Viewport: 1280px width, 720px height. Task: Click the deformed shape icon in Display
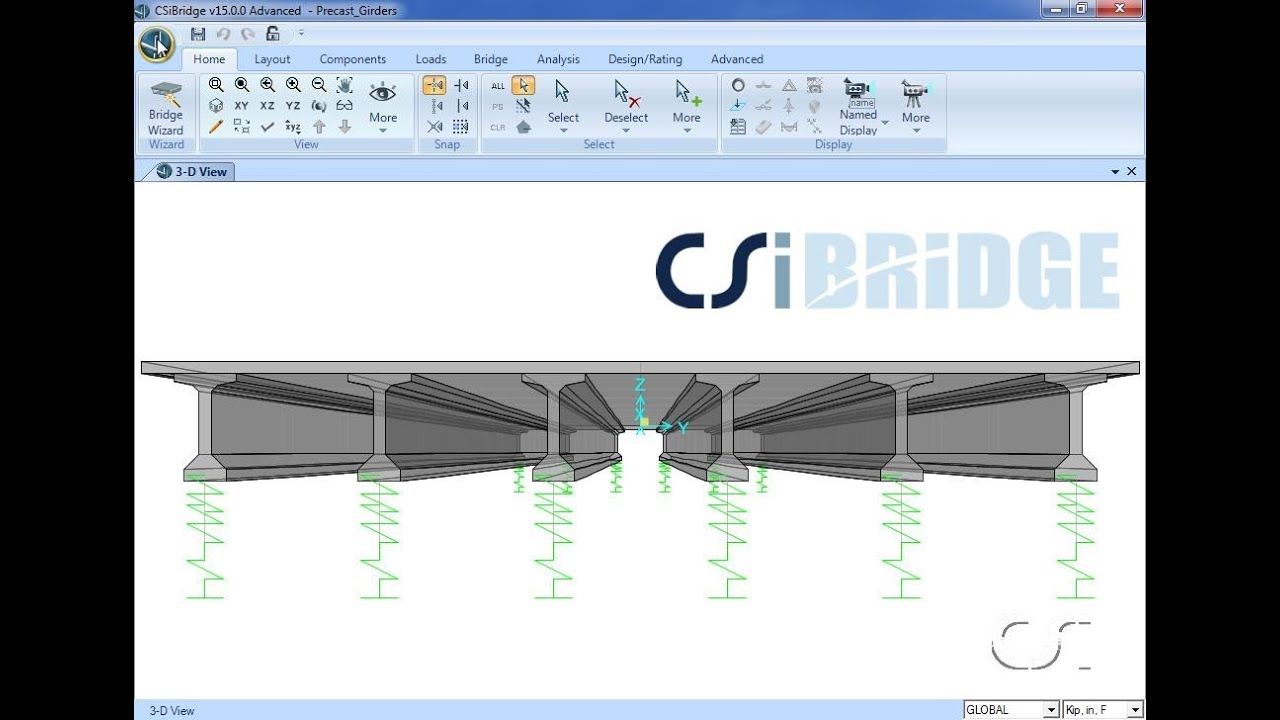(x=763, y=86)
